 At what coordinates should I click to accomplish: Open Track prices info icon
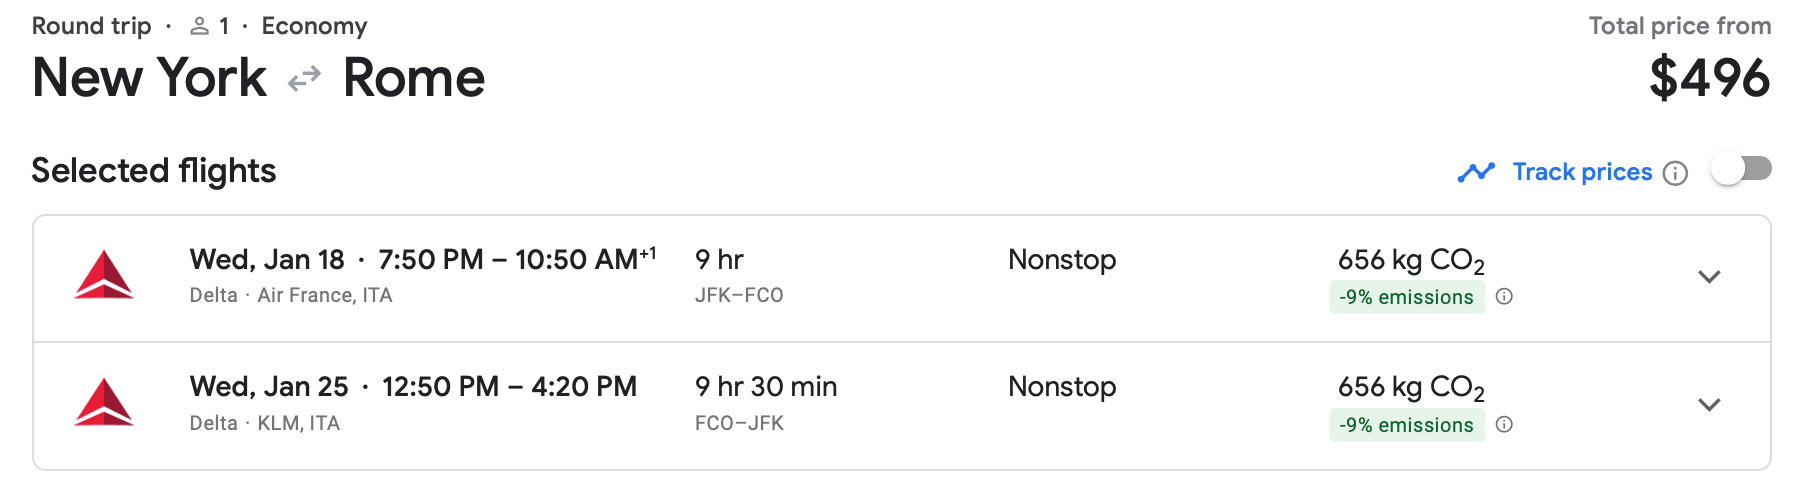pos(1675,174)
